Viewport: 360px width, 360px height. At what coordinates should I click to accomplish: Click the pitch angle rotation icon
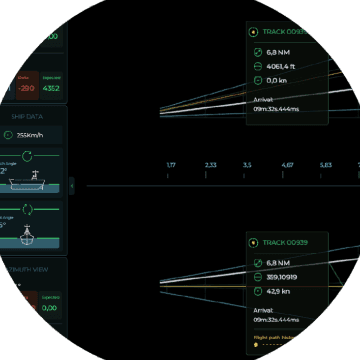[x=27, y=156]
